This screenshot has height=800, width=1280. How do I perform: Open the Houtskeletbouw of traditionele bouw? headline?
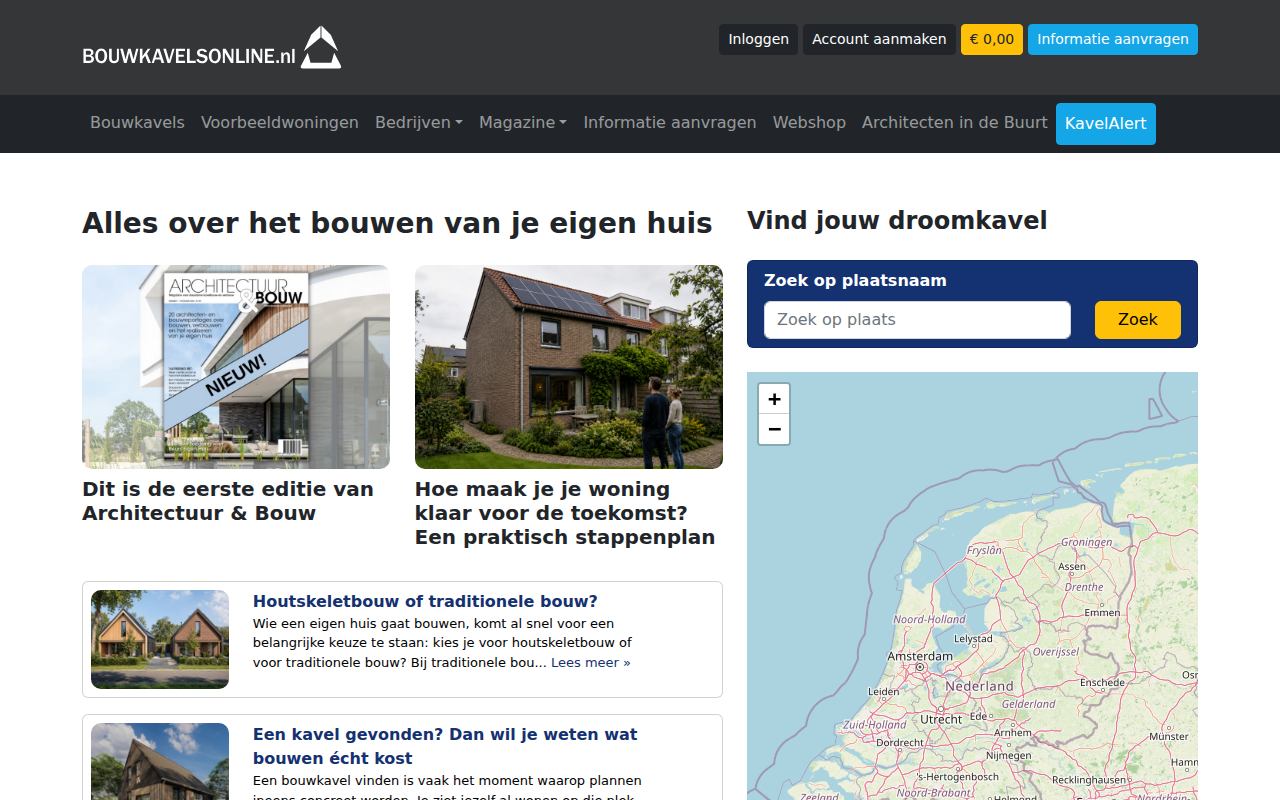425,601
